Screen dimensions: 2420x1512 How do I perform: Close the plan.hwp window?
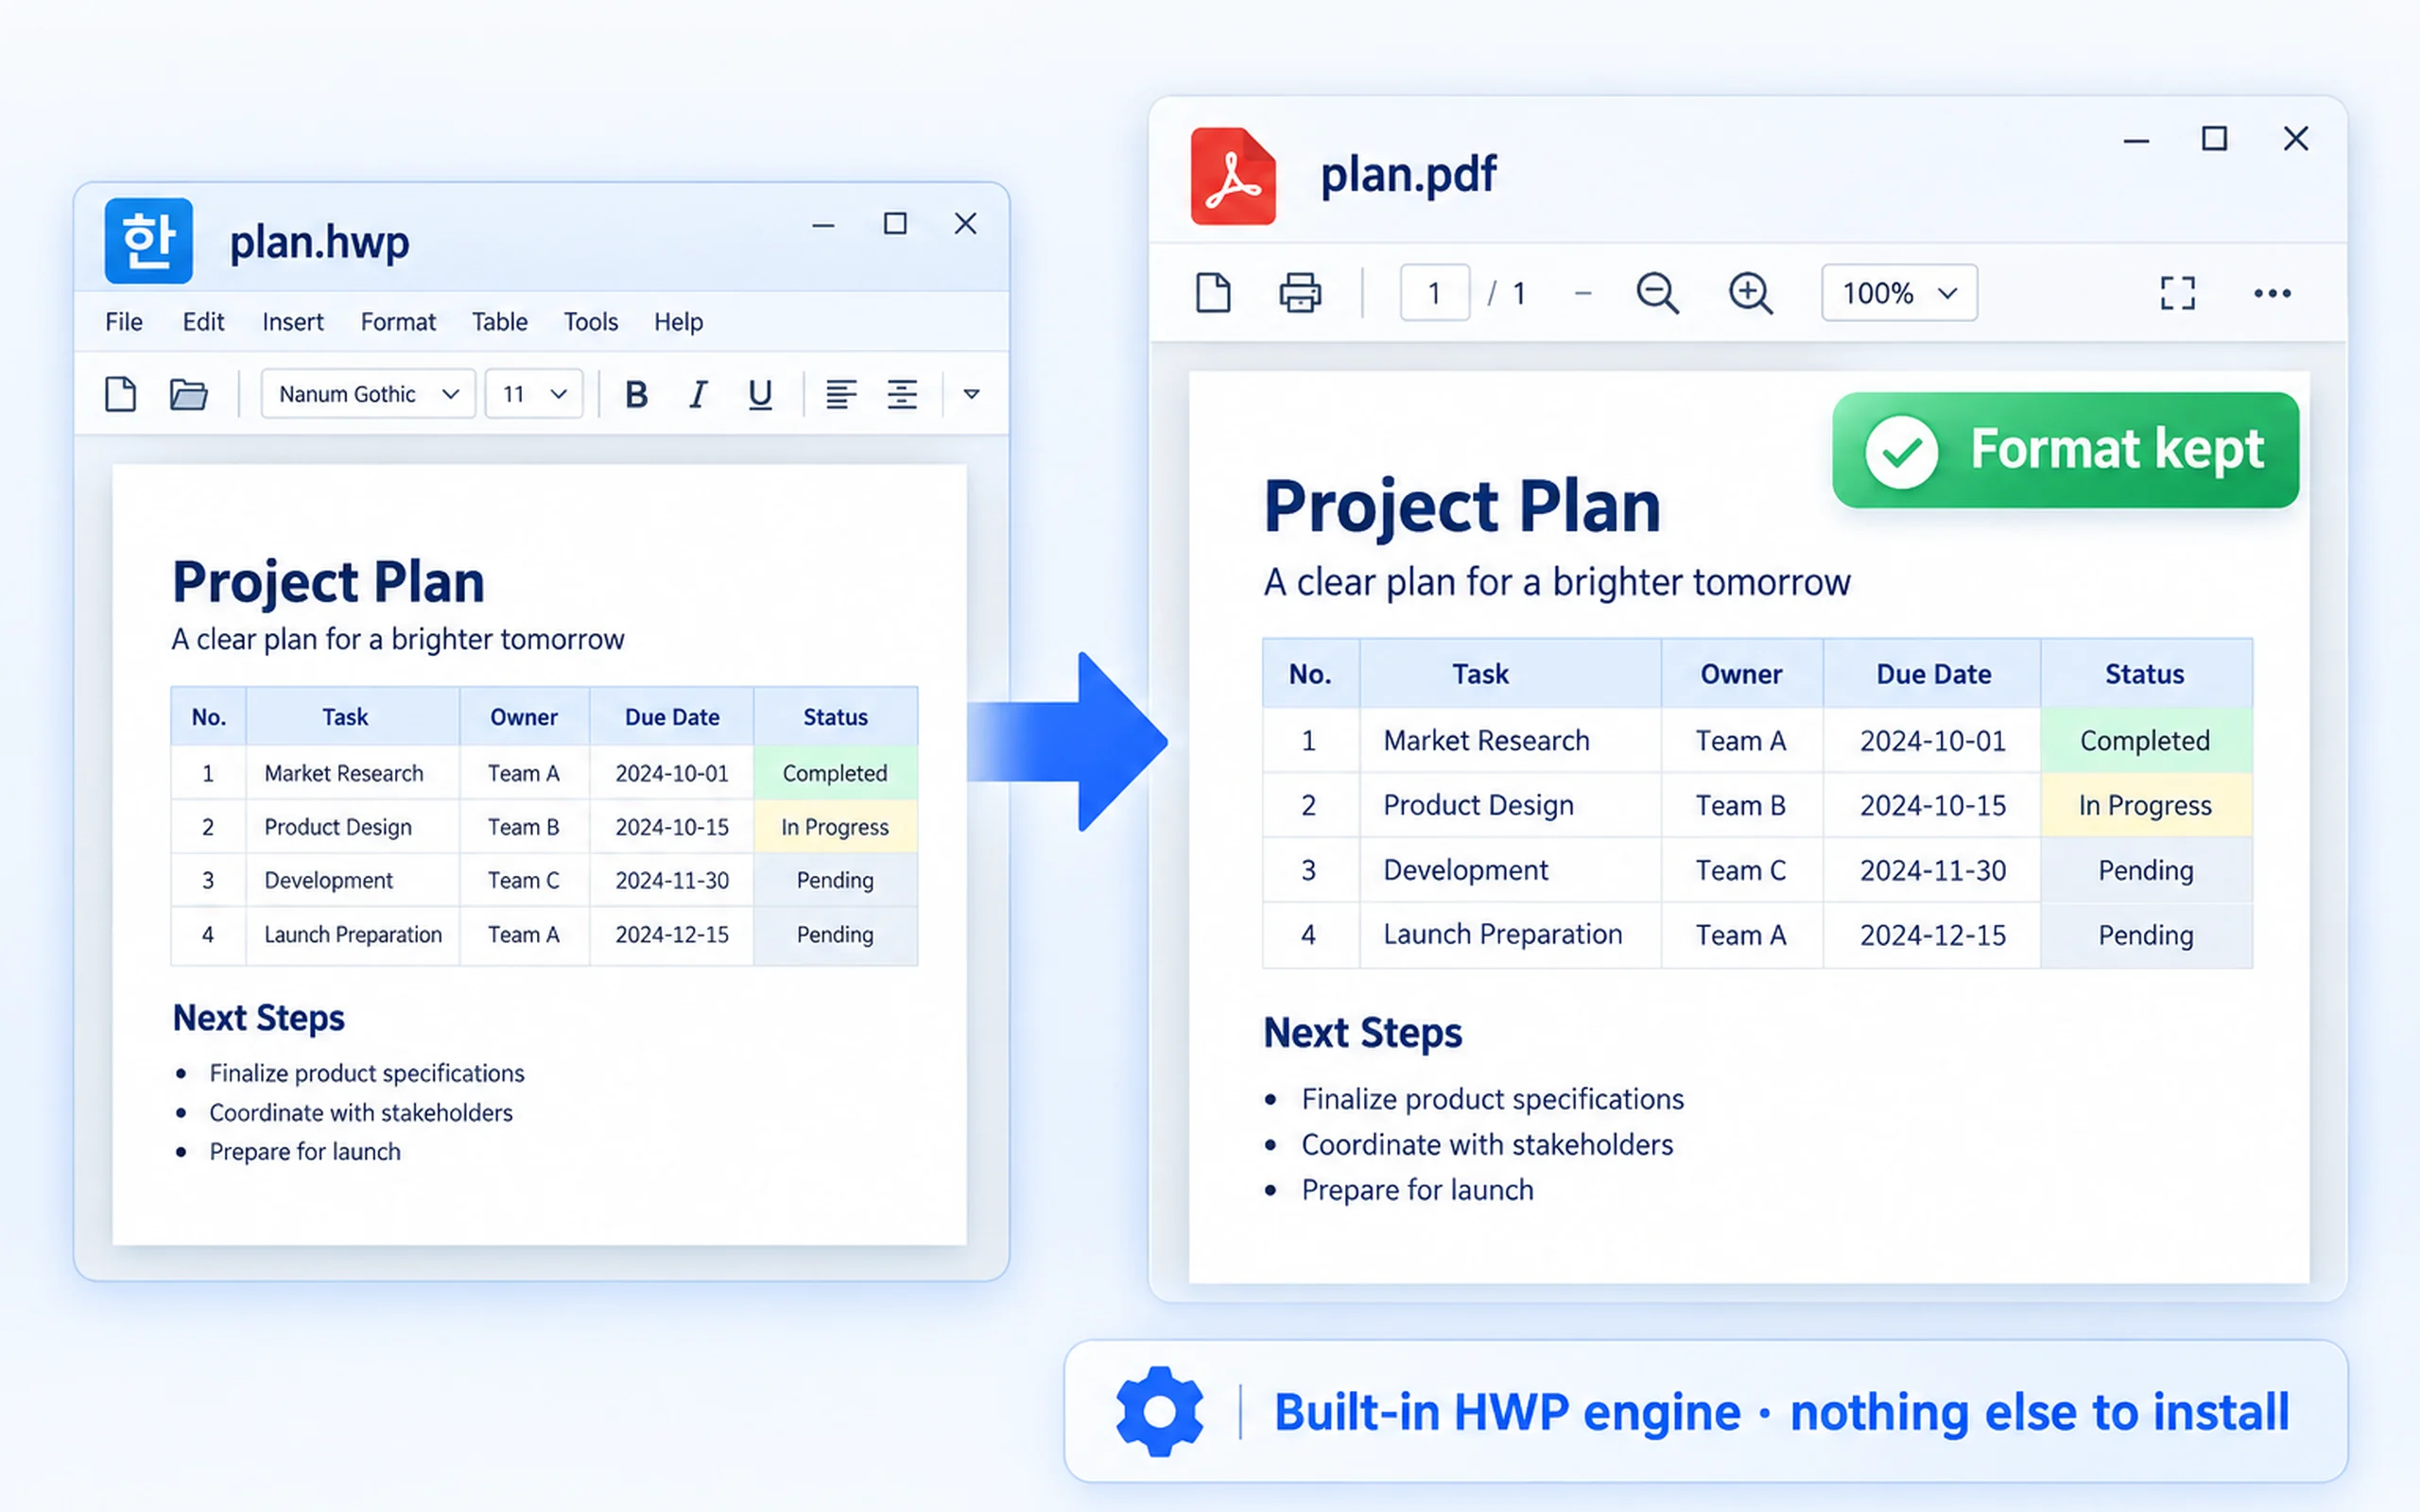[965, 224]
